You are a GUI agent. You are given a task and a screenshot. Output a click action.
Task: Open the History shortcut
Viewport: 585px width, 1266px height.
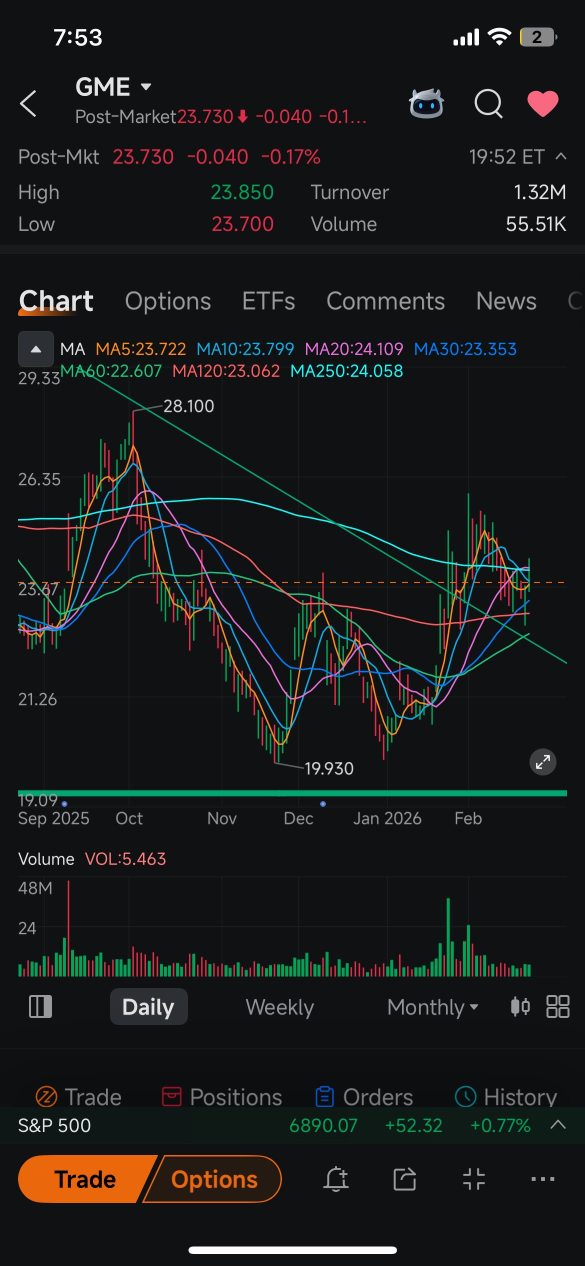pos(506,1097)
